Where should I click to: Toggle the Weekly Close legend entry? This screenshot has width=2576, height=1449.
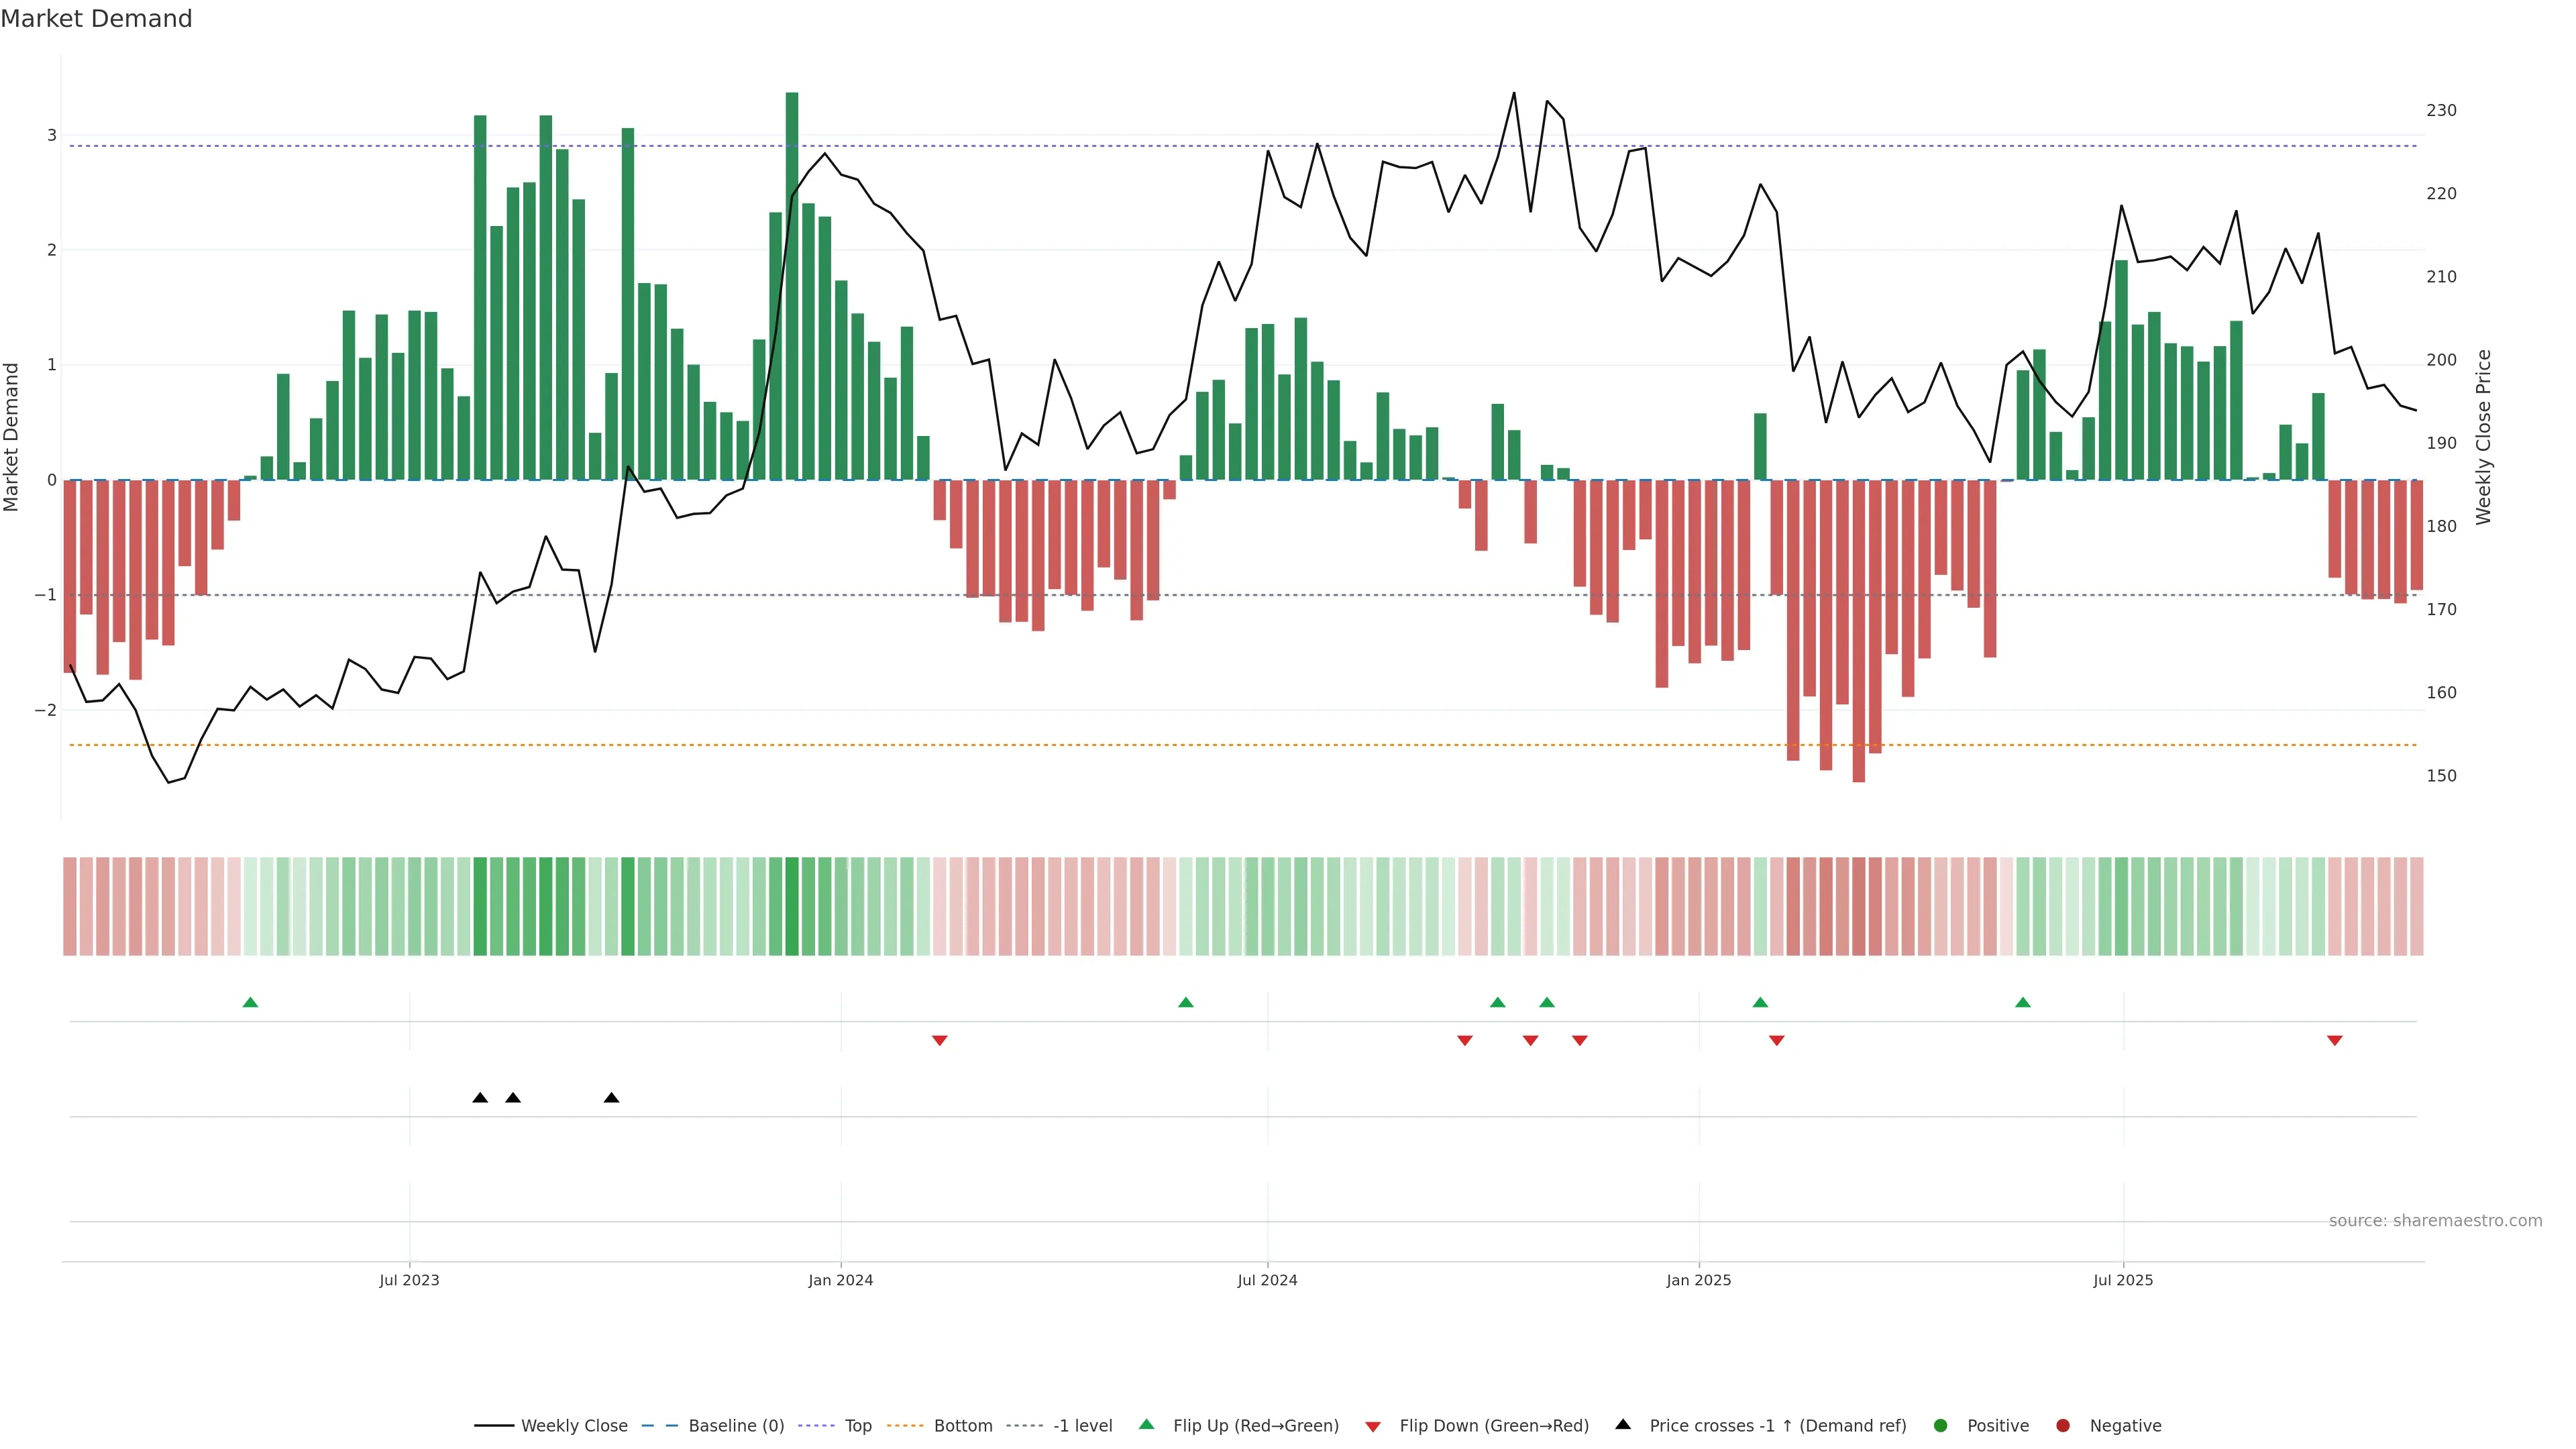pos(574,1425)
